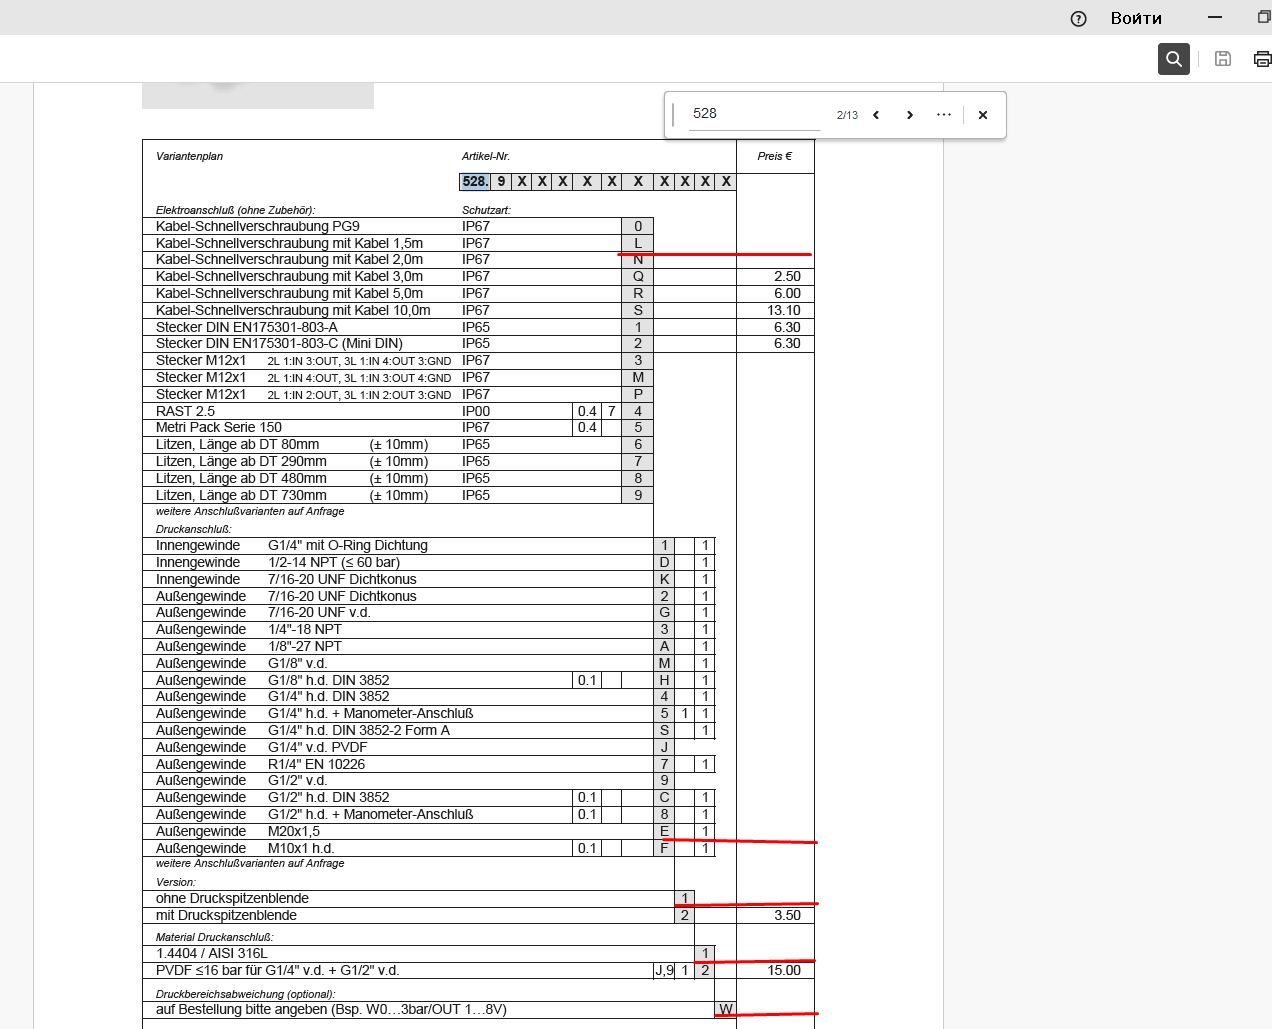The width and height of the screenshot is (1272, 1029).
Task: Select Litzen, Länge ab DT 80mm
Action: pyautogui.click(x=237, y=444)
